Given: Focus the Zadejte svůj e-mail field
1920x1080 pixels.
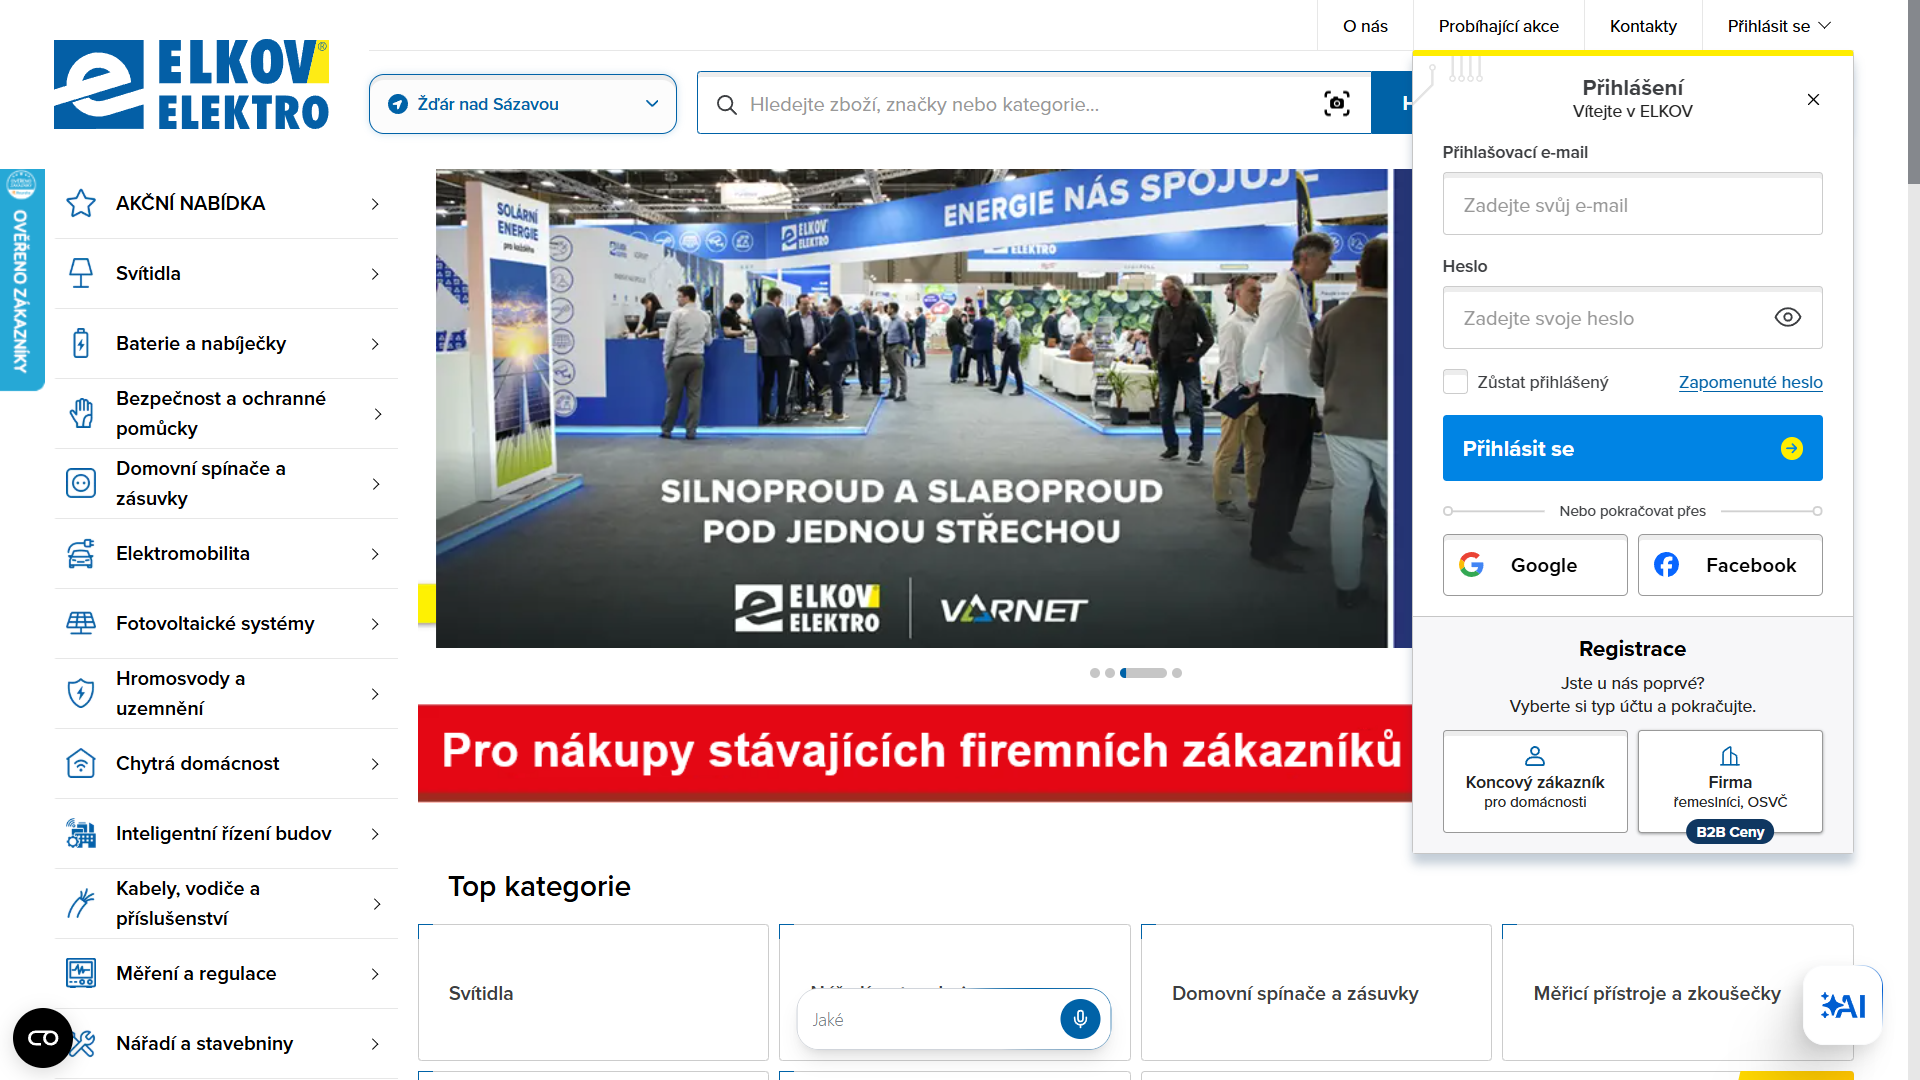Looking at the screenshot, I should pos(1632,204).
